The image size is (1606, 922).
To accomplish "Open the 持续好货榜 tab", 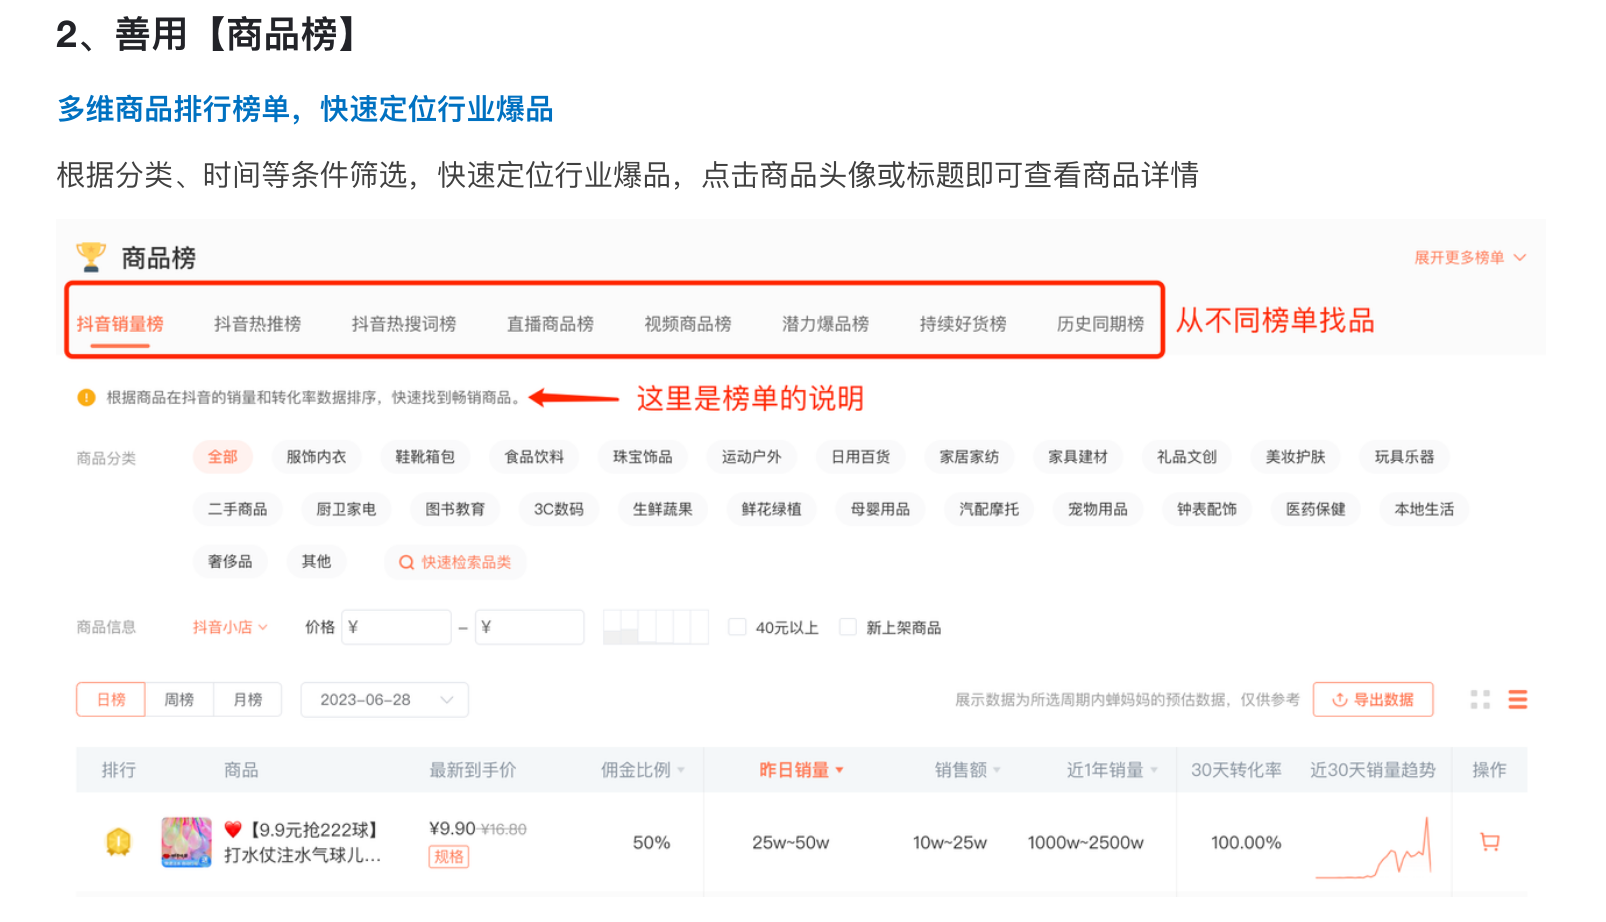I will pos(963,324).
